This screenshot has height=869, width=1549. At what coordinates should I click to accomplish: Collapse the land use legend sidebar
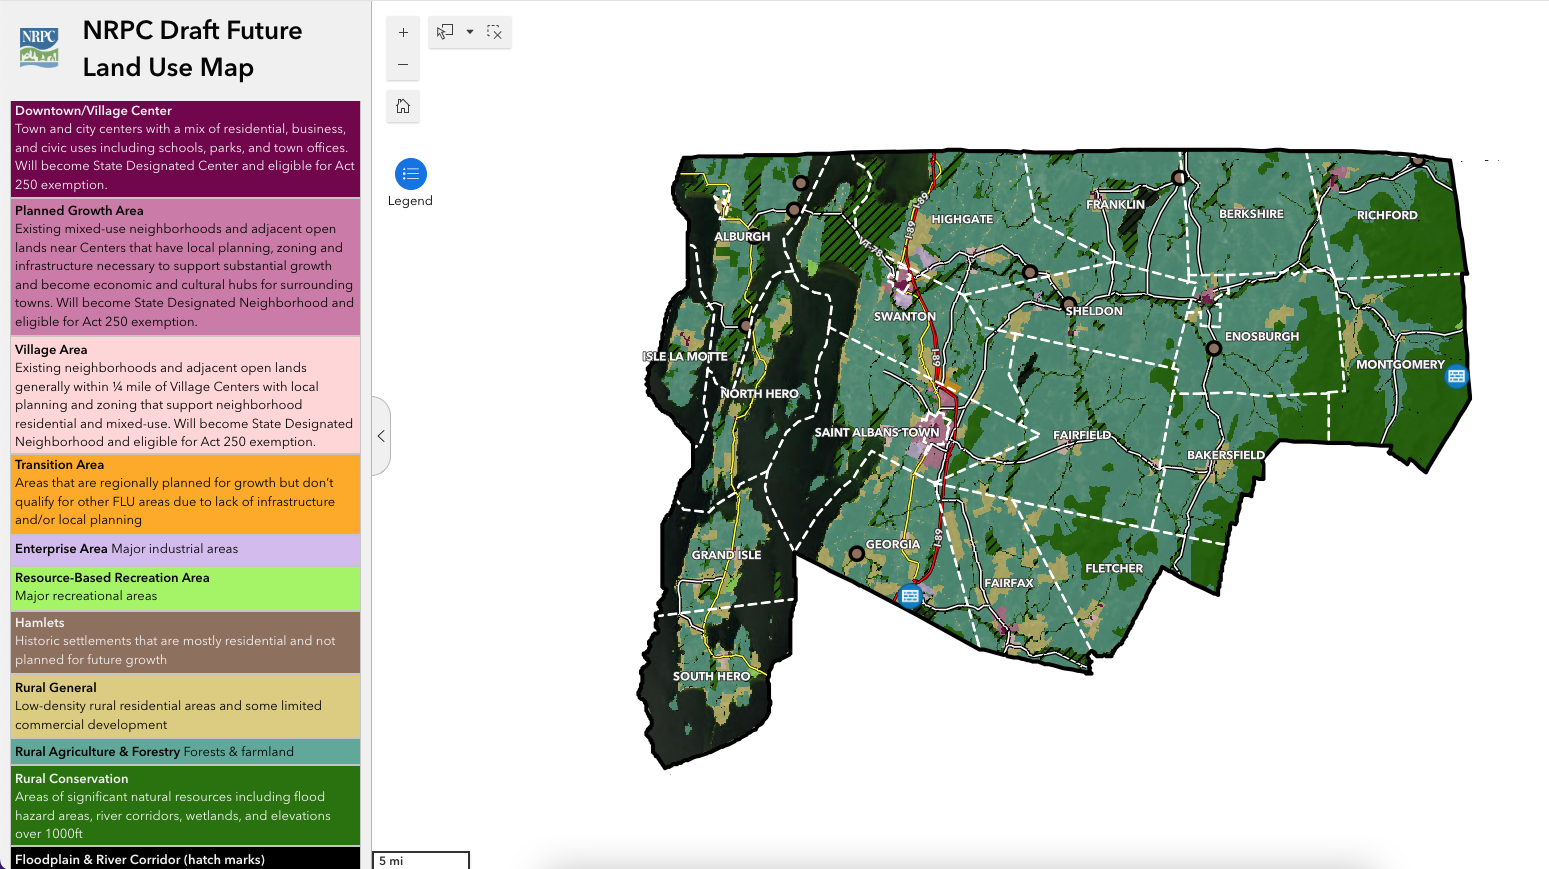381,435
